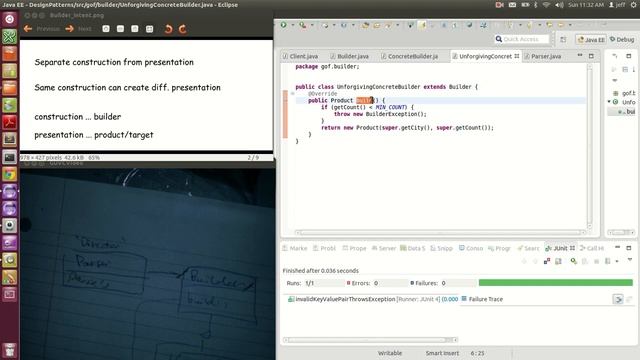Open the Builder.java editor tab
This screenshot has height=360, width=640.
tap(349, 56)
